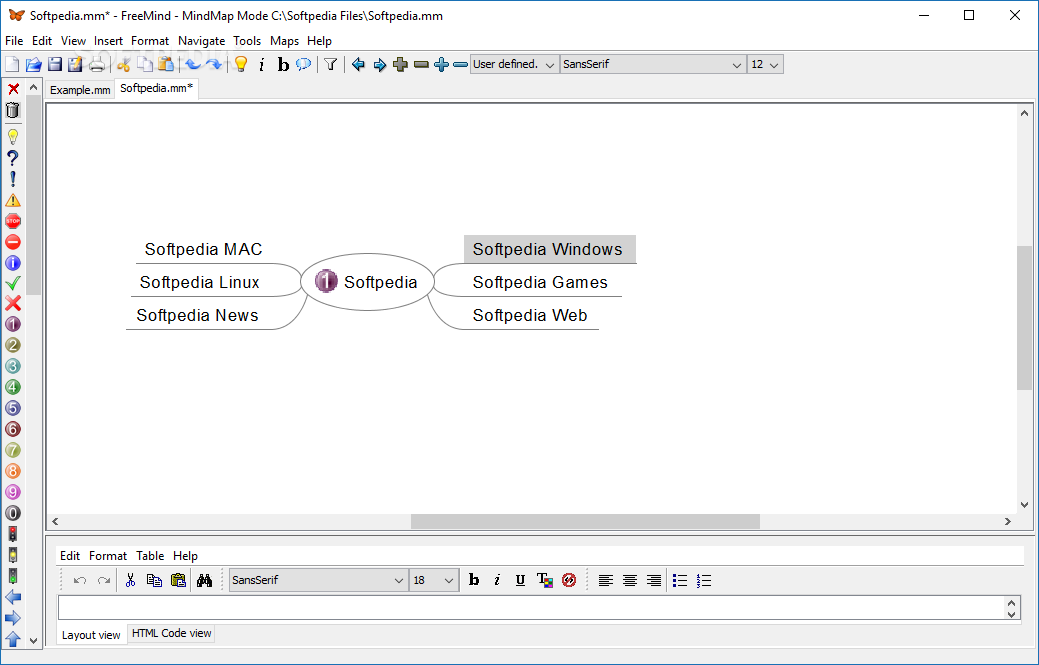Select the Softpedia MAC node
Image resolution: width=1039 pixels, height=665 pixels.
(x=203, y=249)
